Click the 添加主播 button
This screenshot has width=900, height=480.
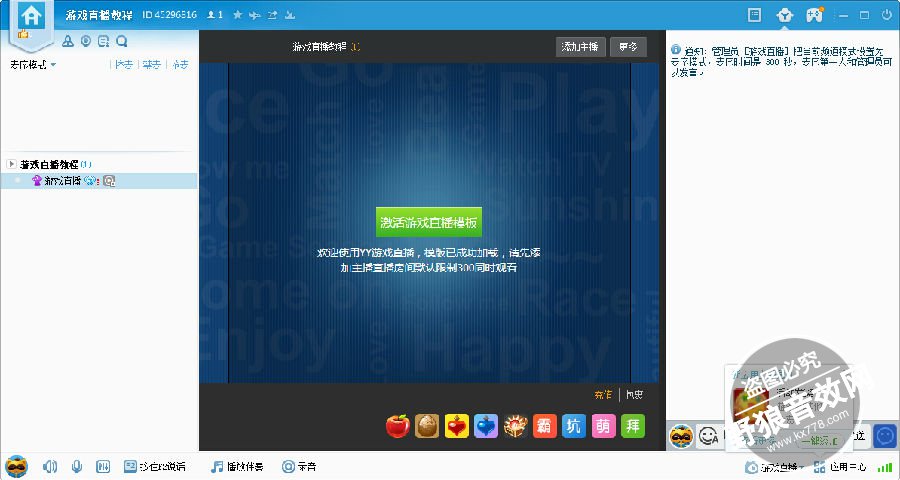[580, 47]
